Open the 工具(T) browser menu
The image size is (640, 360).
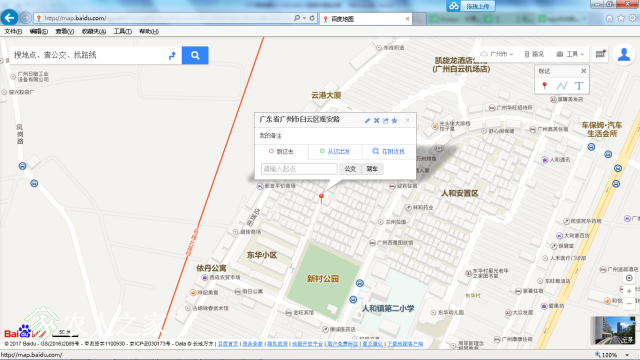[x=122, y=31]
